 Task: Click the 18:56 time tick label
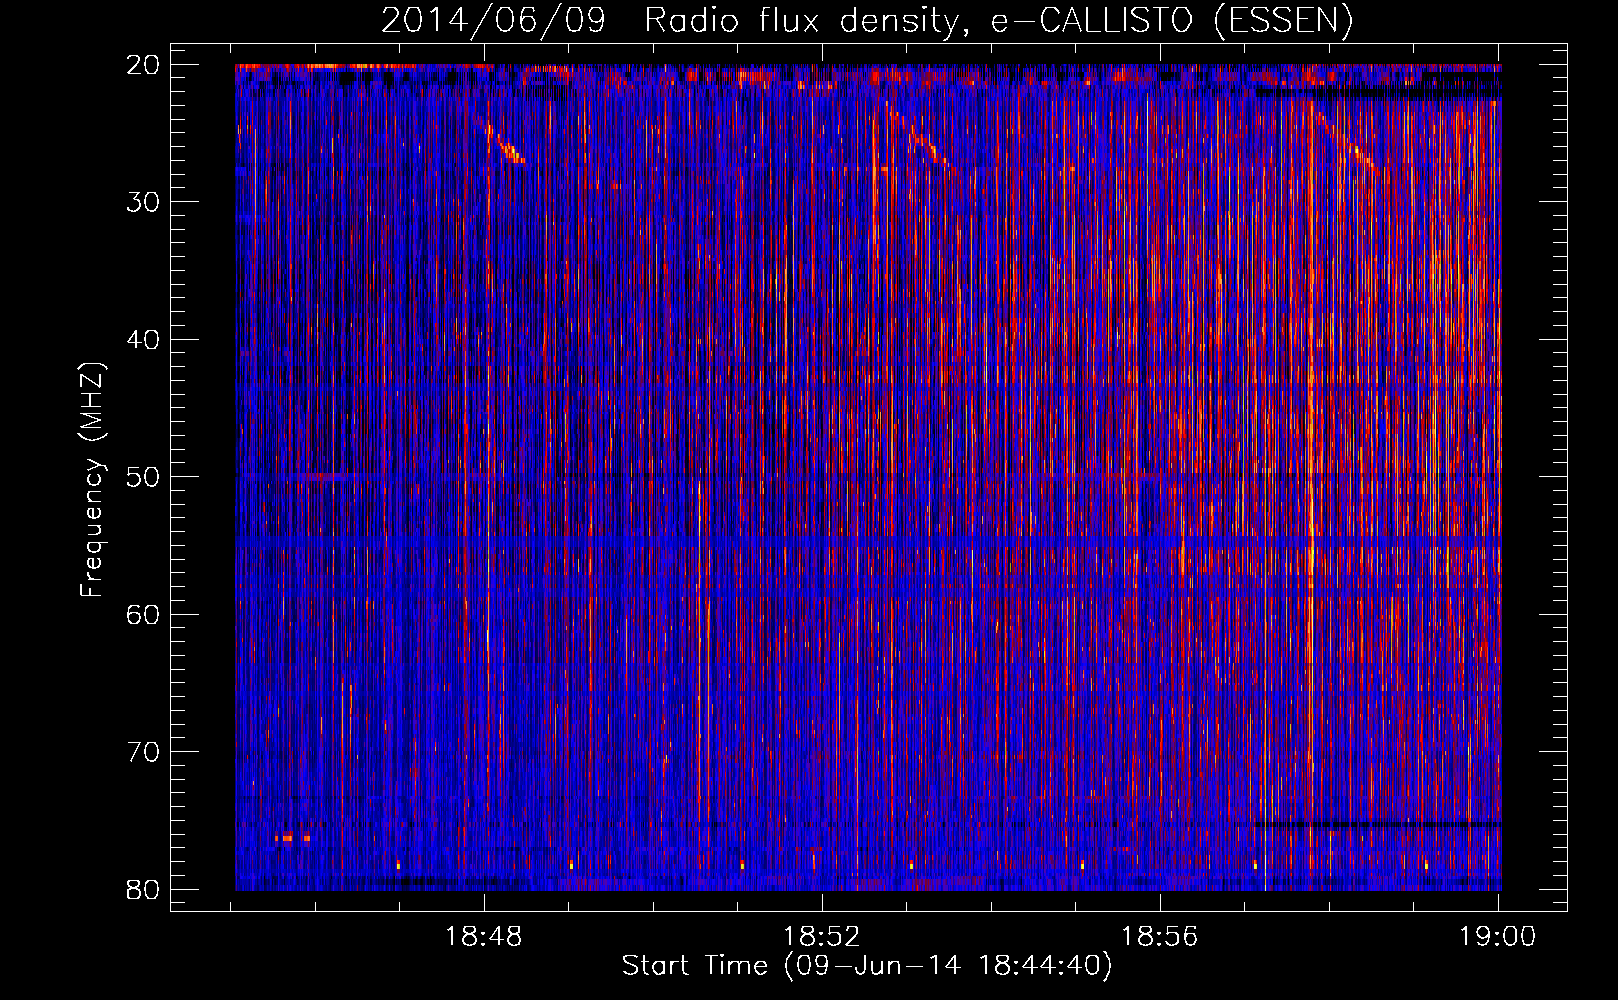(1159, 937)
